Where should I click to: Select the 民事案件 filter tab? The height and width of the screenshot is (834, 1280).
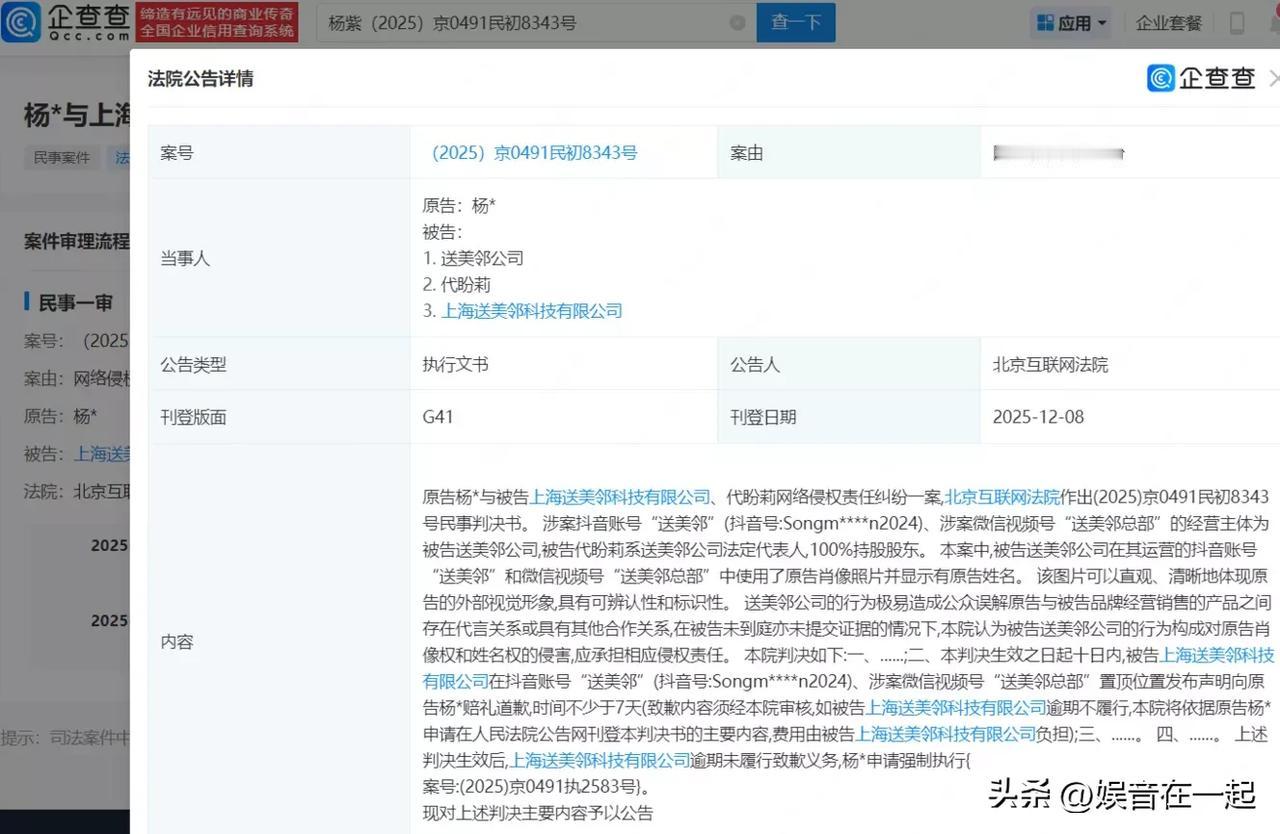pyautogui.click(x=60, y=157)
